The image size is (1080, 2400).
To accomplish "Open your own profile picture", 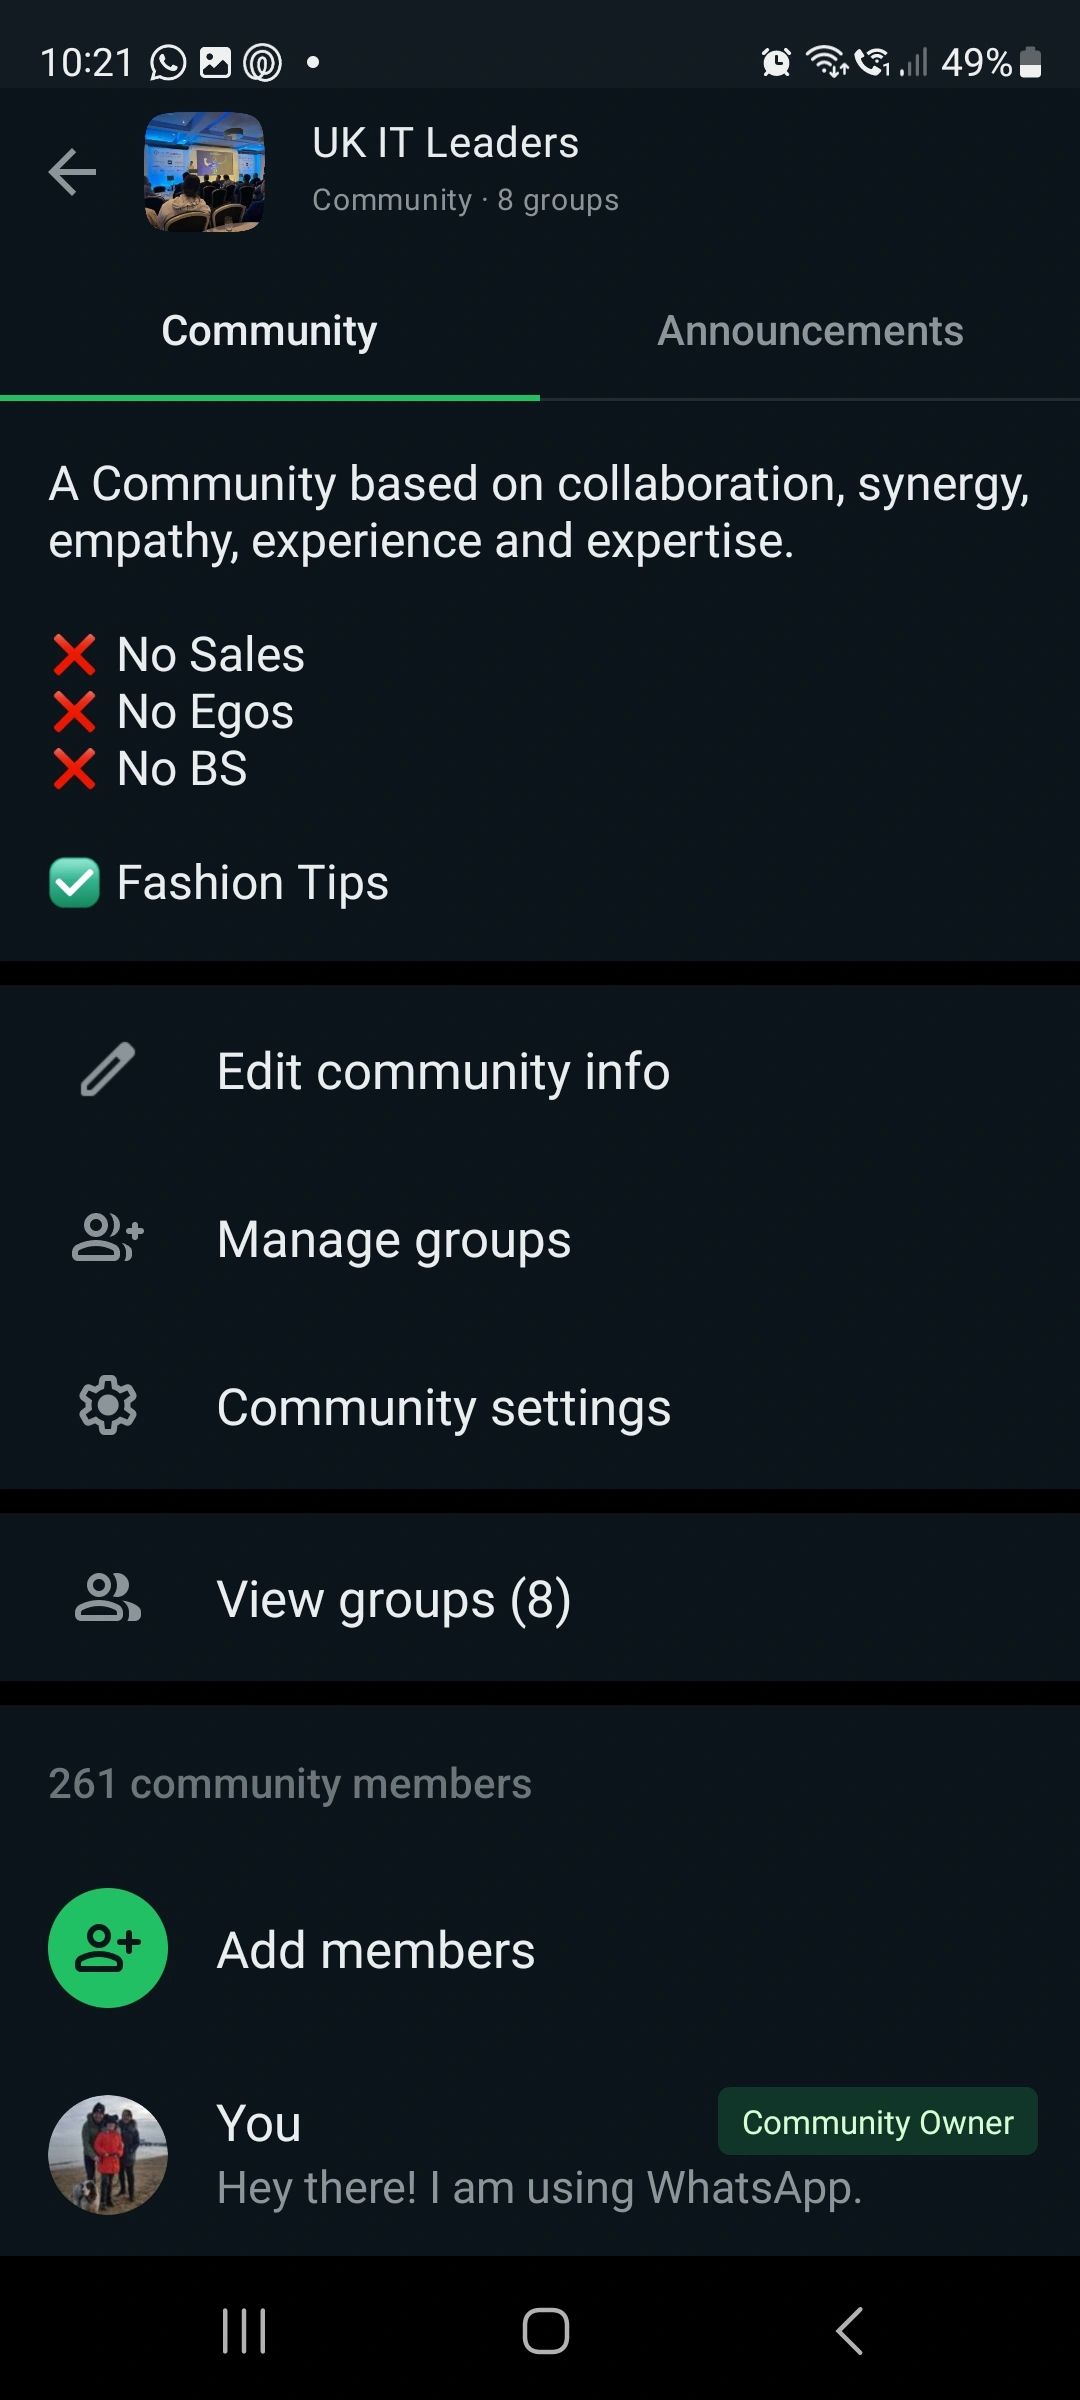I will pyautogui.click(x=108, y=2155).
